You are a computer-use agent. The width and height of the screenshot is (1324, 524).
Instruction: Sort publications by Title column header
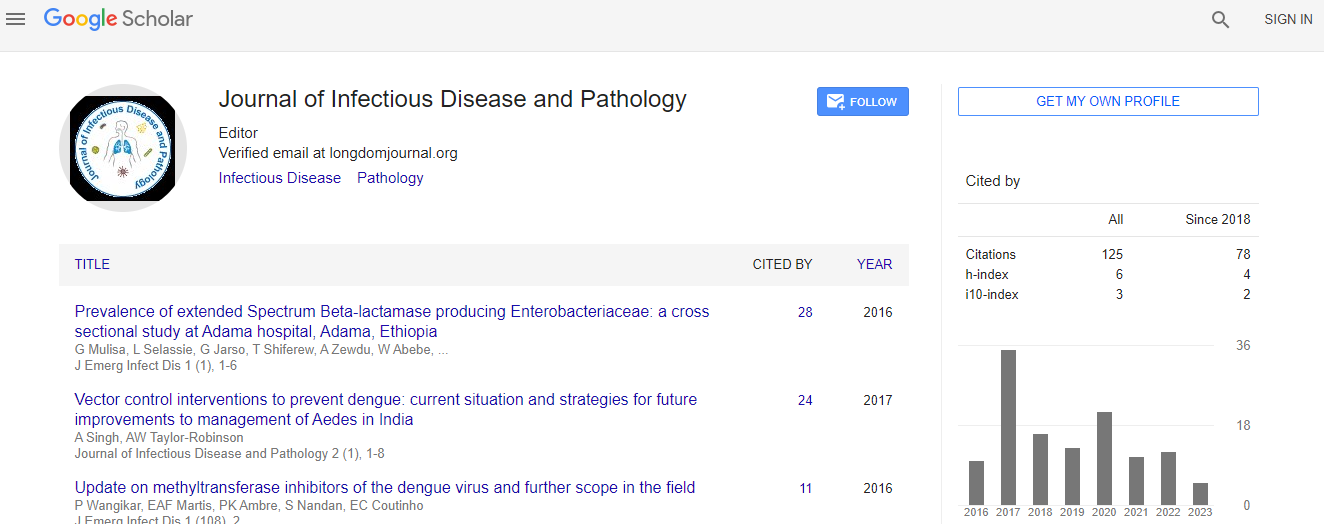click(x=92, y=265)
